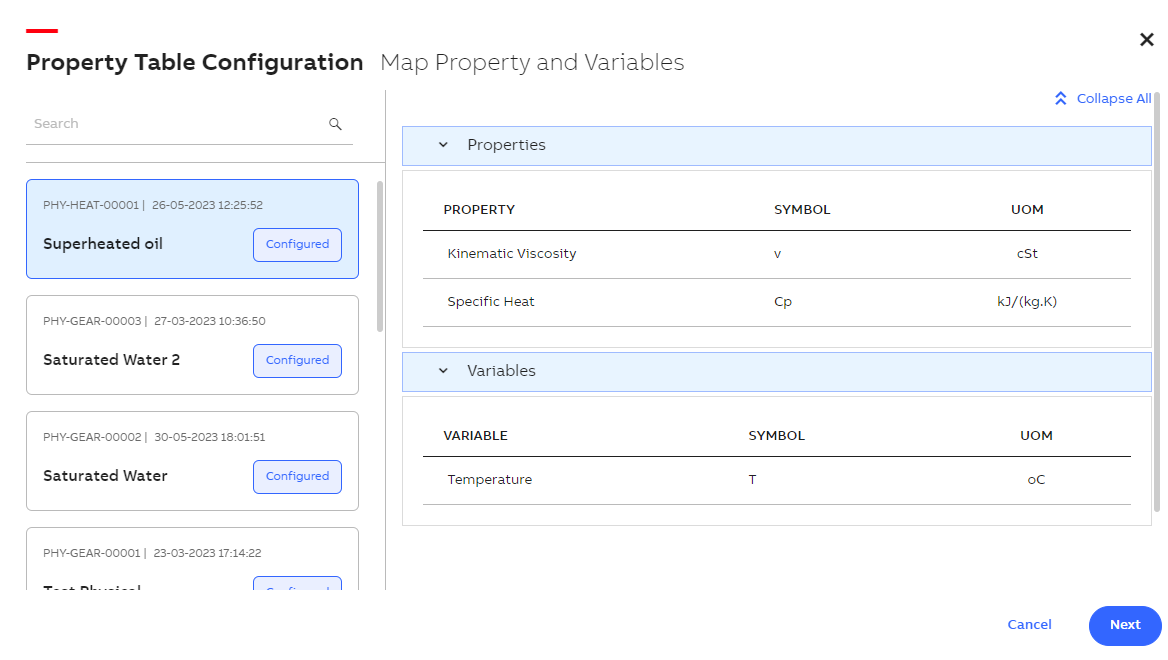Close the Property Table Configuration dialog

tap(1146, 39)
